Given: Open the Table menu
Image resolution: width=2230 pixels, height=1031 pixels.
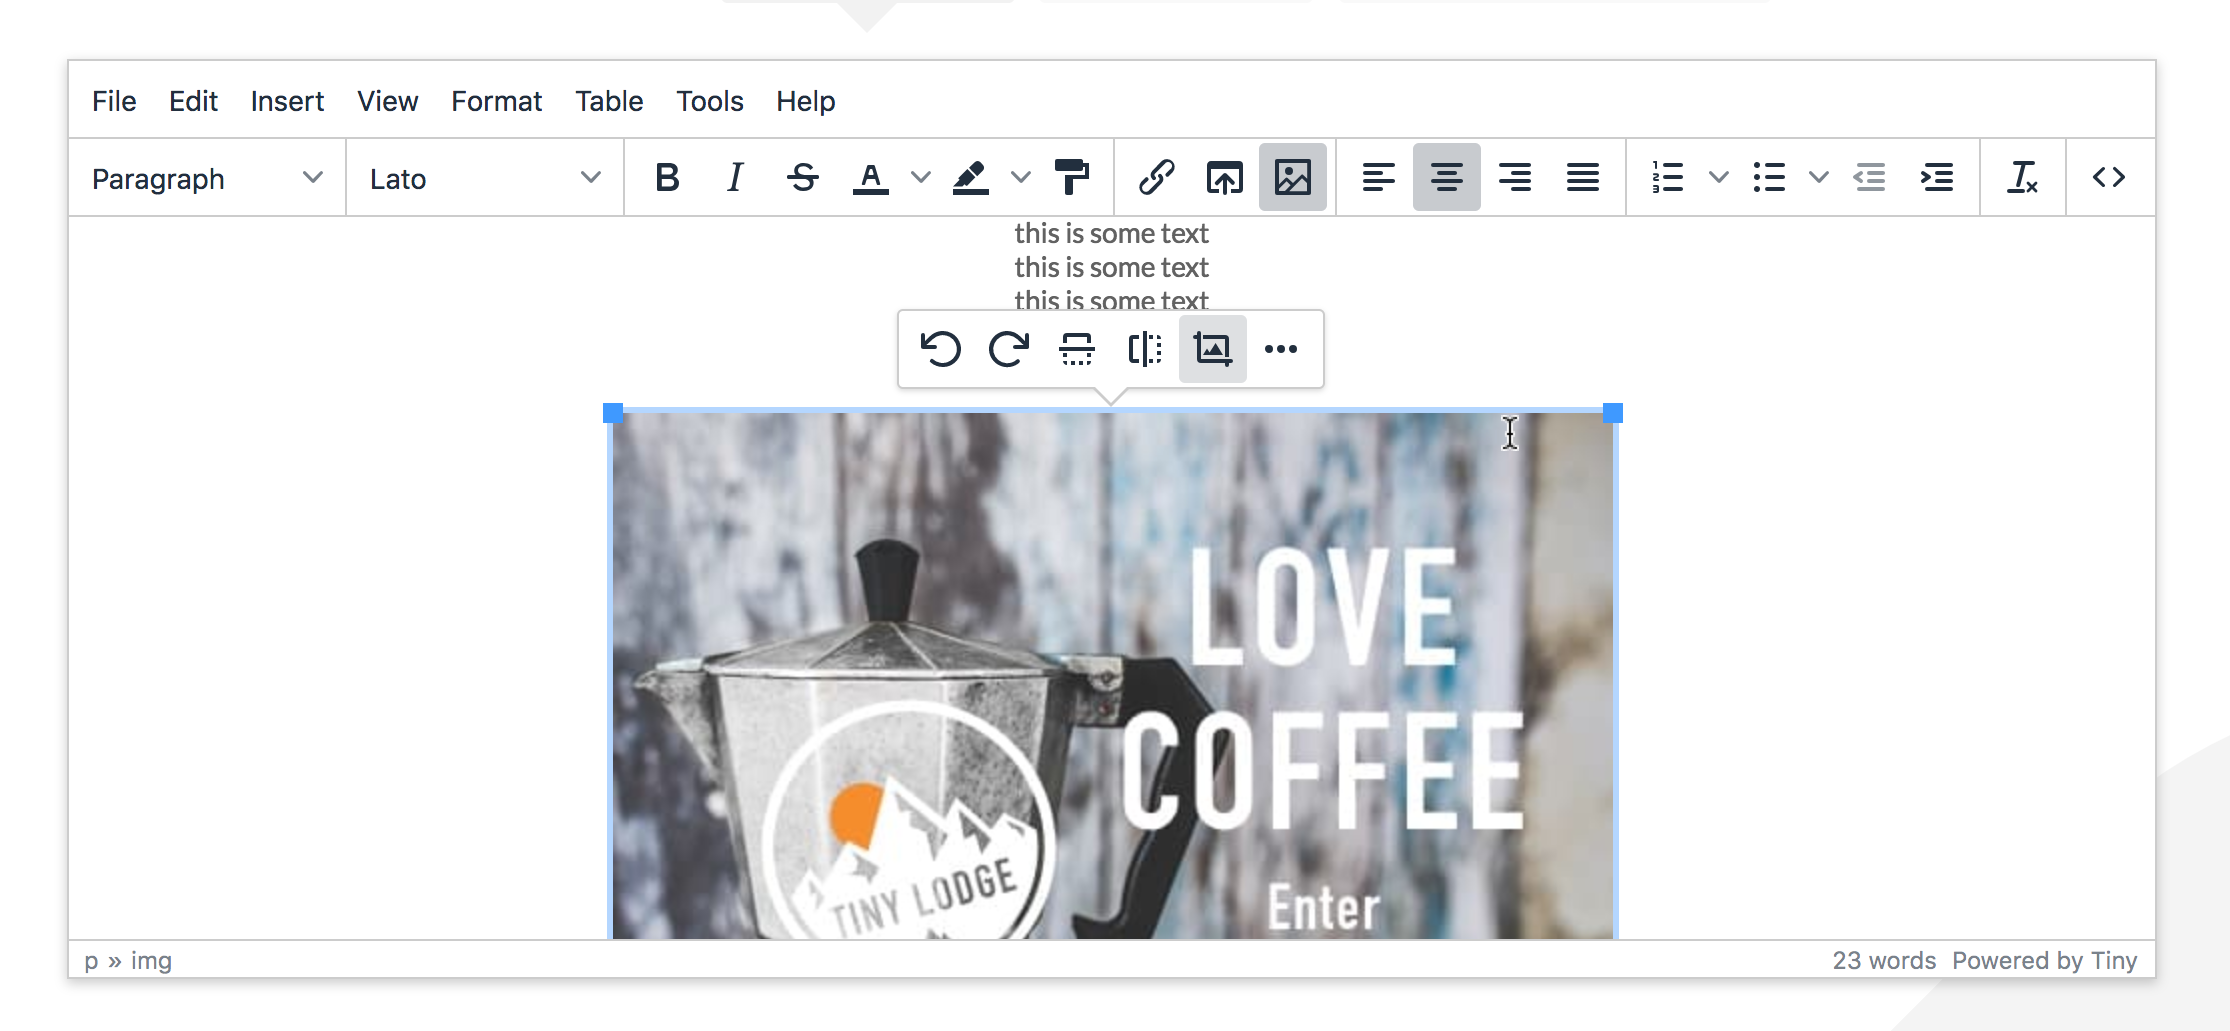Looking at the screenshot, I should coord(609,101).
